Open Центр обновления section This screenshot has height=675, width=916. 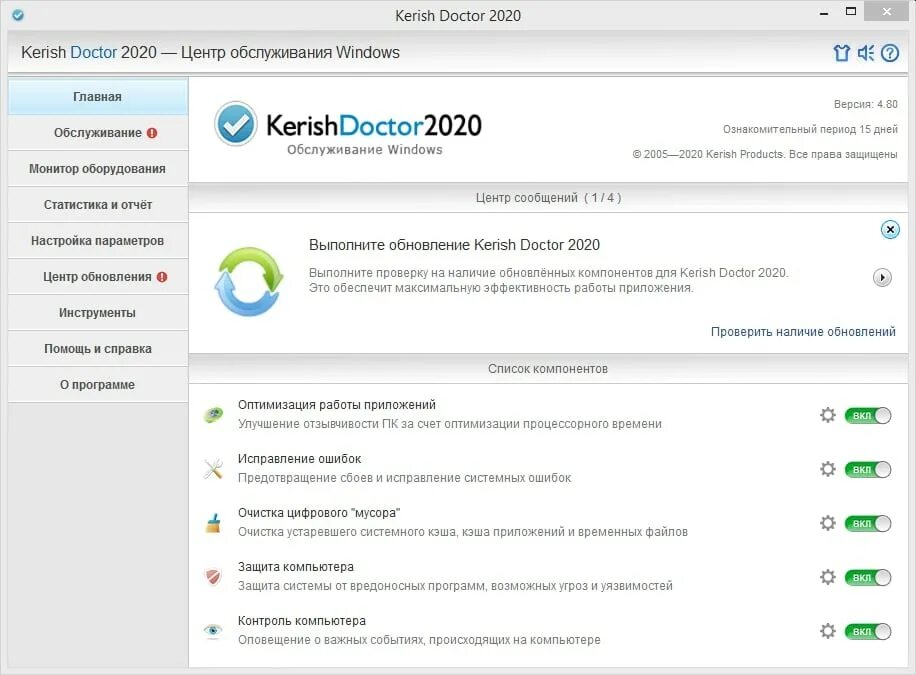coord(98,276)
